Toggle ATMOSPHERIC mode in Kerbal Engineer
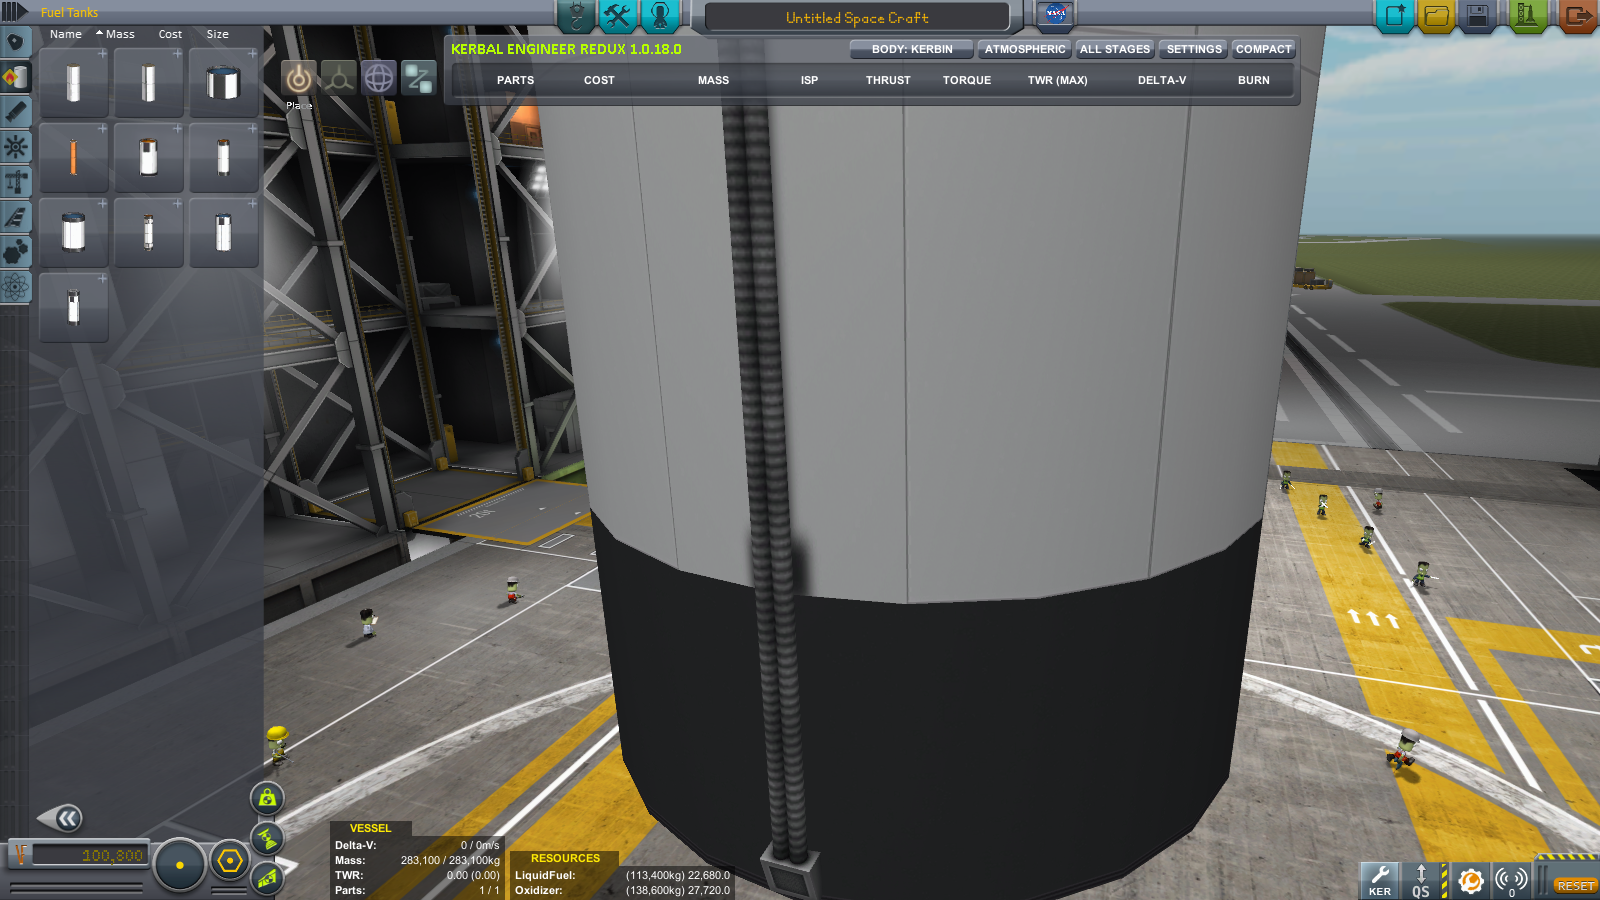 (1025, 49)
